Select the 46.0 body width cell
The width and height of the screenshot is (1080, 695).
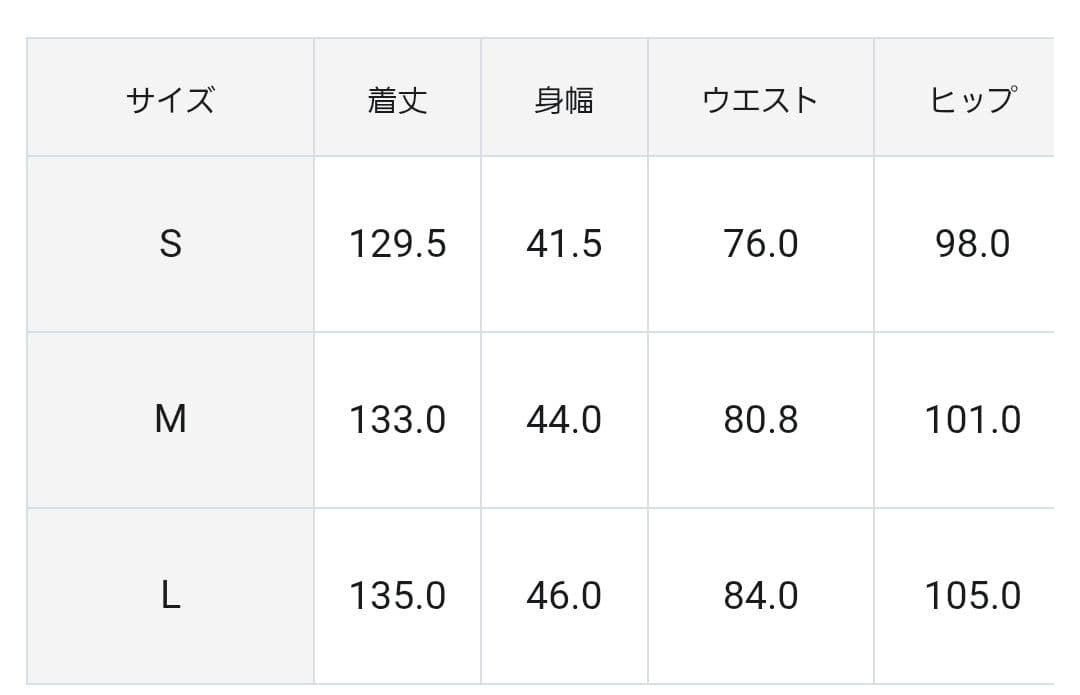(x=564, y=596)
